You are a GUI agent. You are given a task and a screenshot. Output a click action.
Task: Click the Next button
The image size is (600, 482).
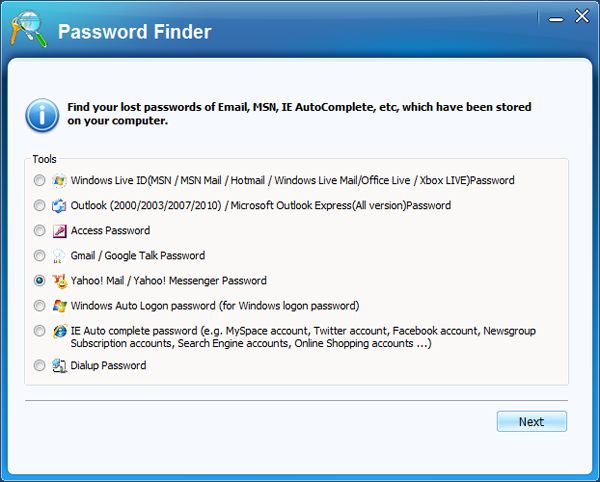click(532, 422)
